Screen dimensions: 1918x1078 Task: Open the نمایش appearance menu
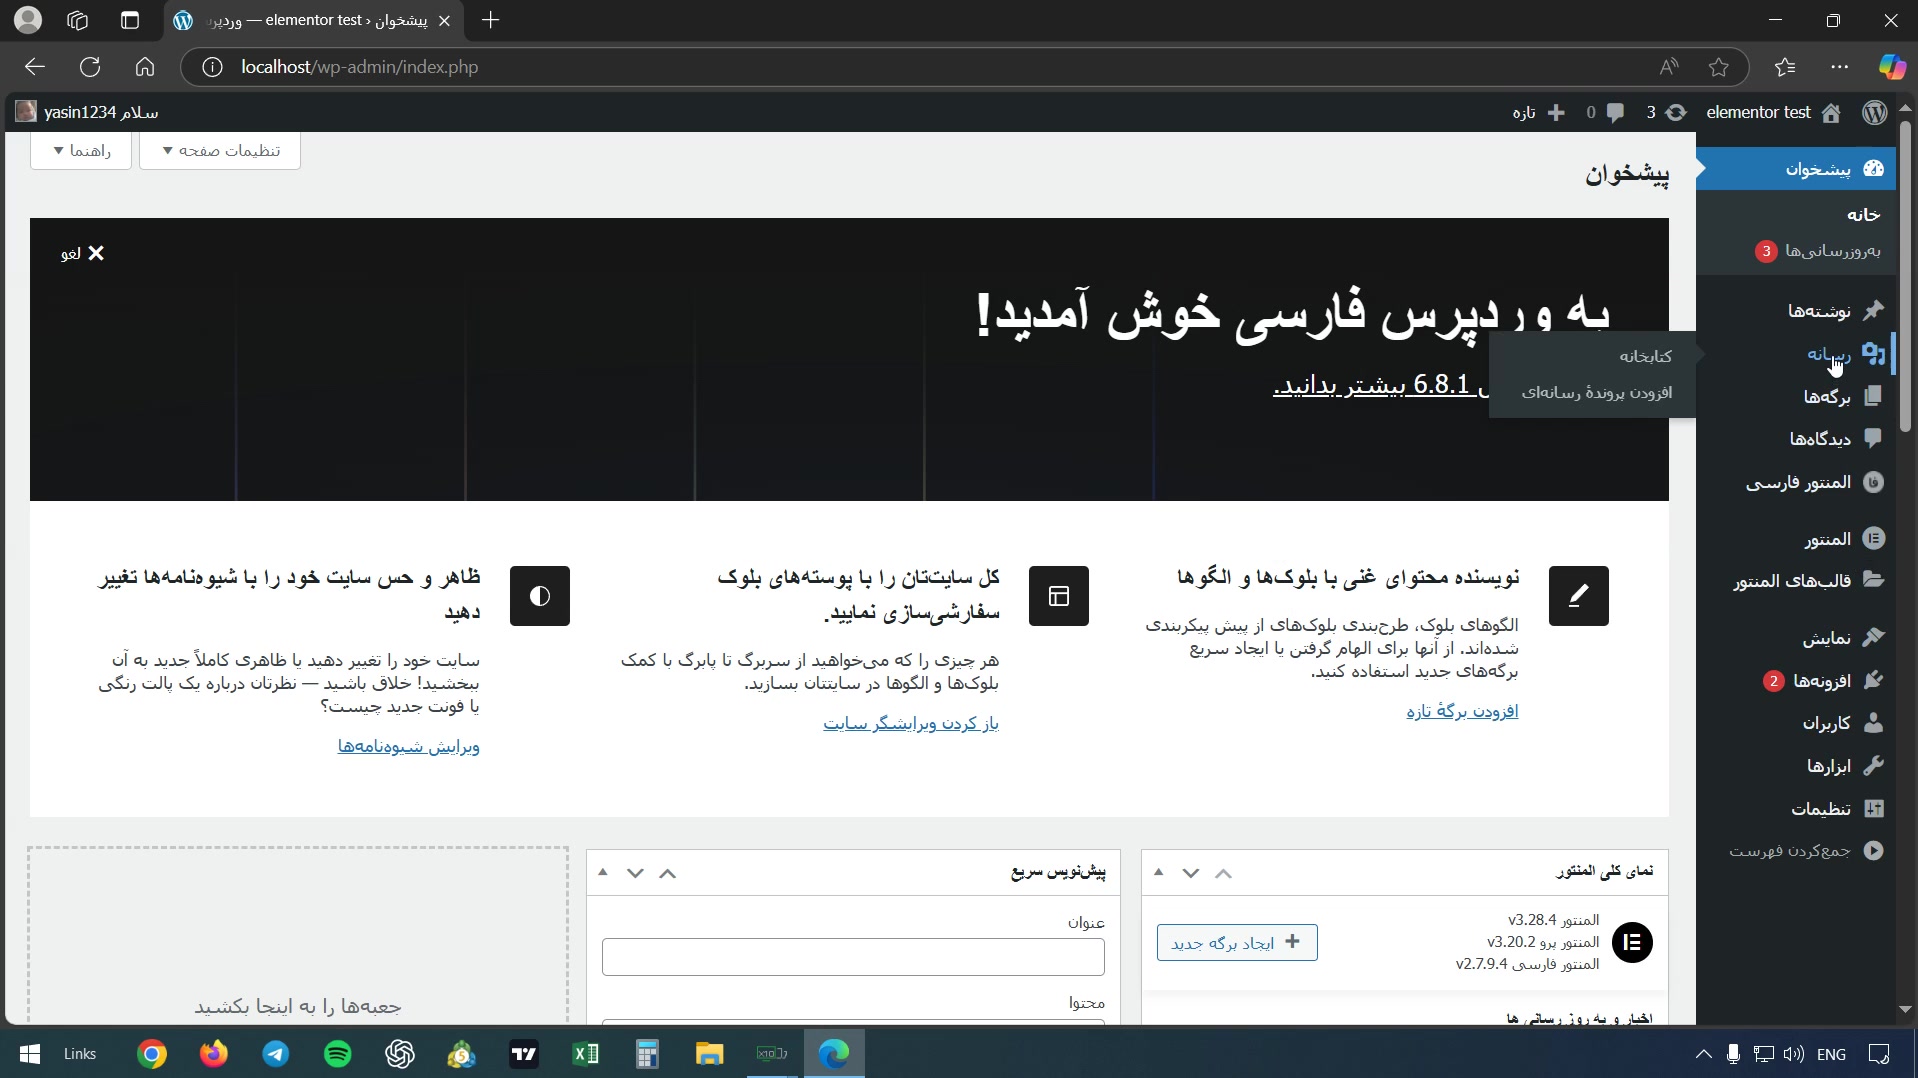point(1827,638)
